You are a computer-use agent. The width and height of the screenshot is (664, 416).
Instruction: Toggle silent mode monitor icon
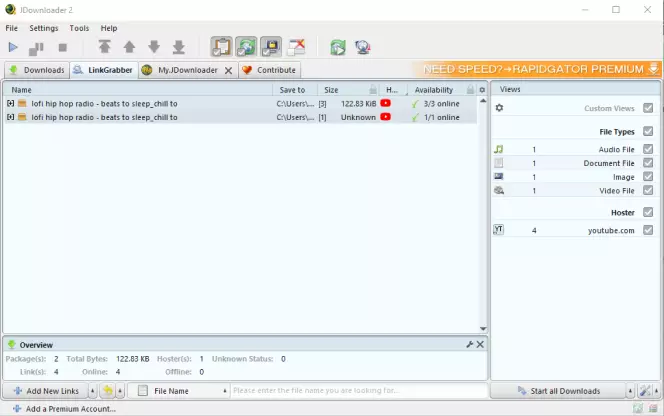pos(271,47)
